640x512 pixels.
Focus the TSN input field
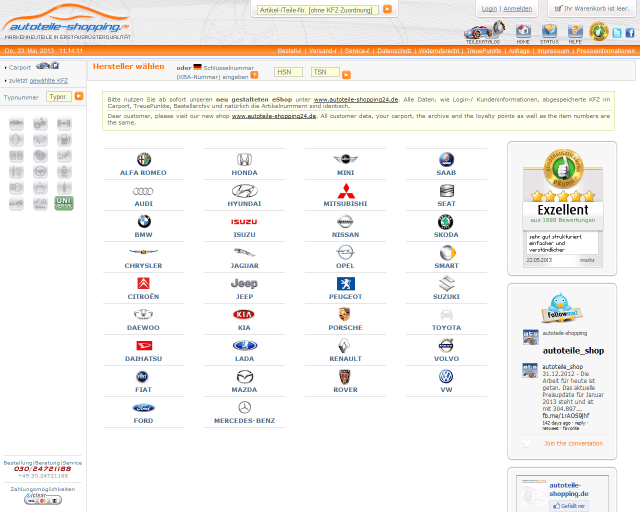click(325, 72)
